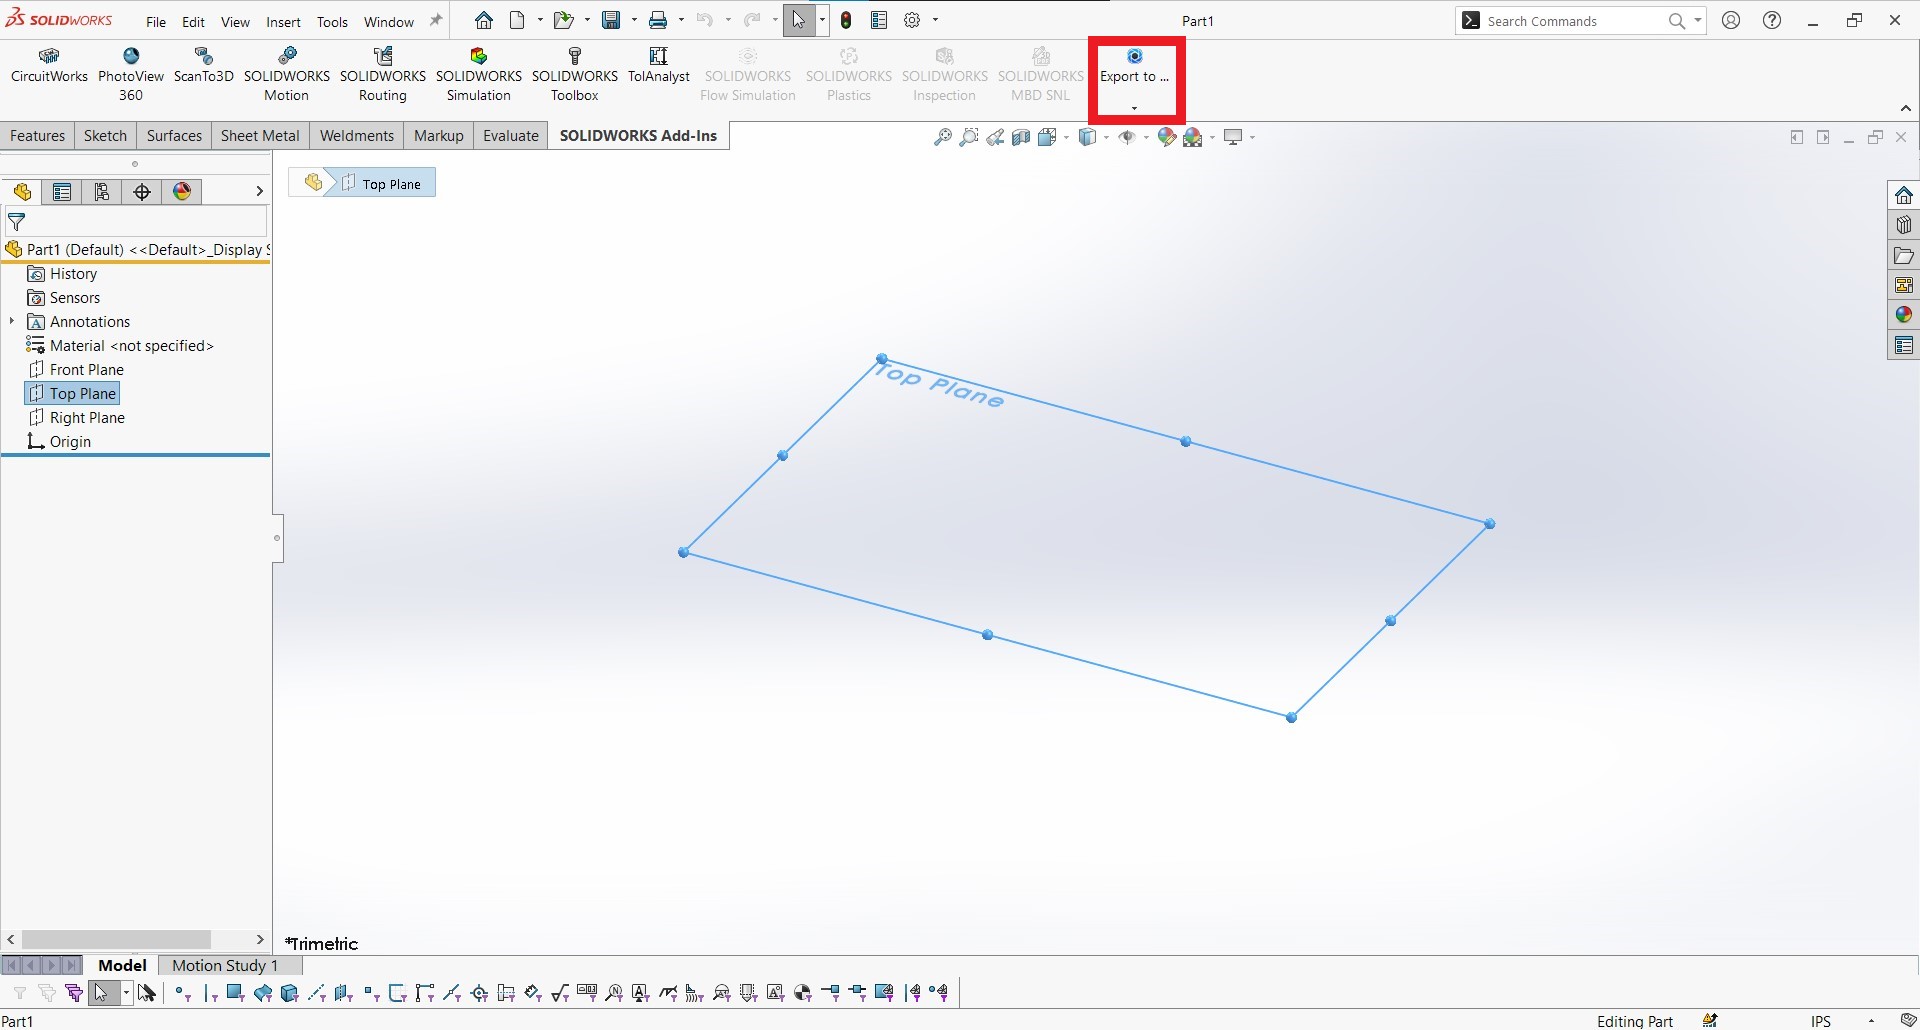This screenshot has height=1030, width=1920.
Task: Open the DimXpertManager tab icon
Action: tap(142, 192)
